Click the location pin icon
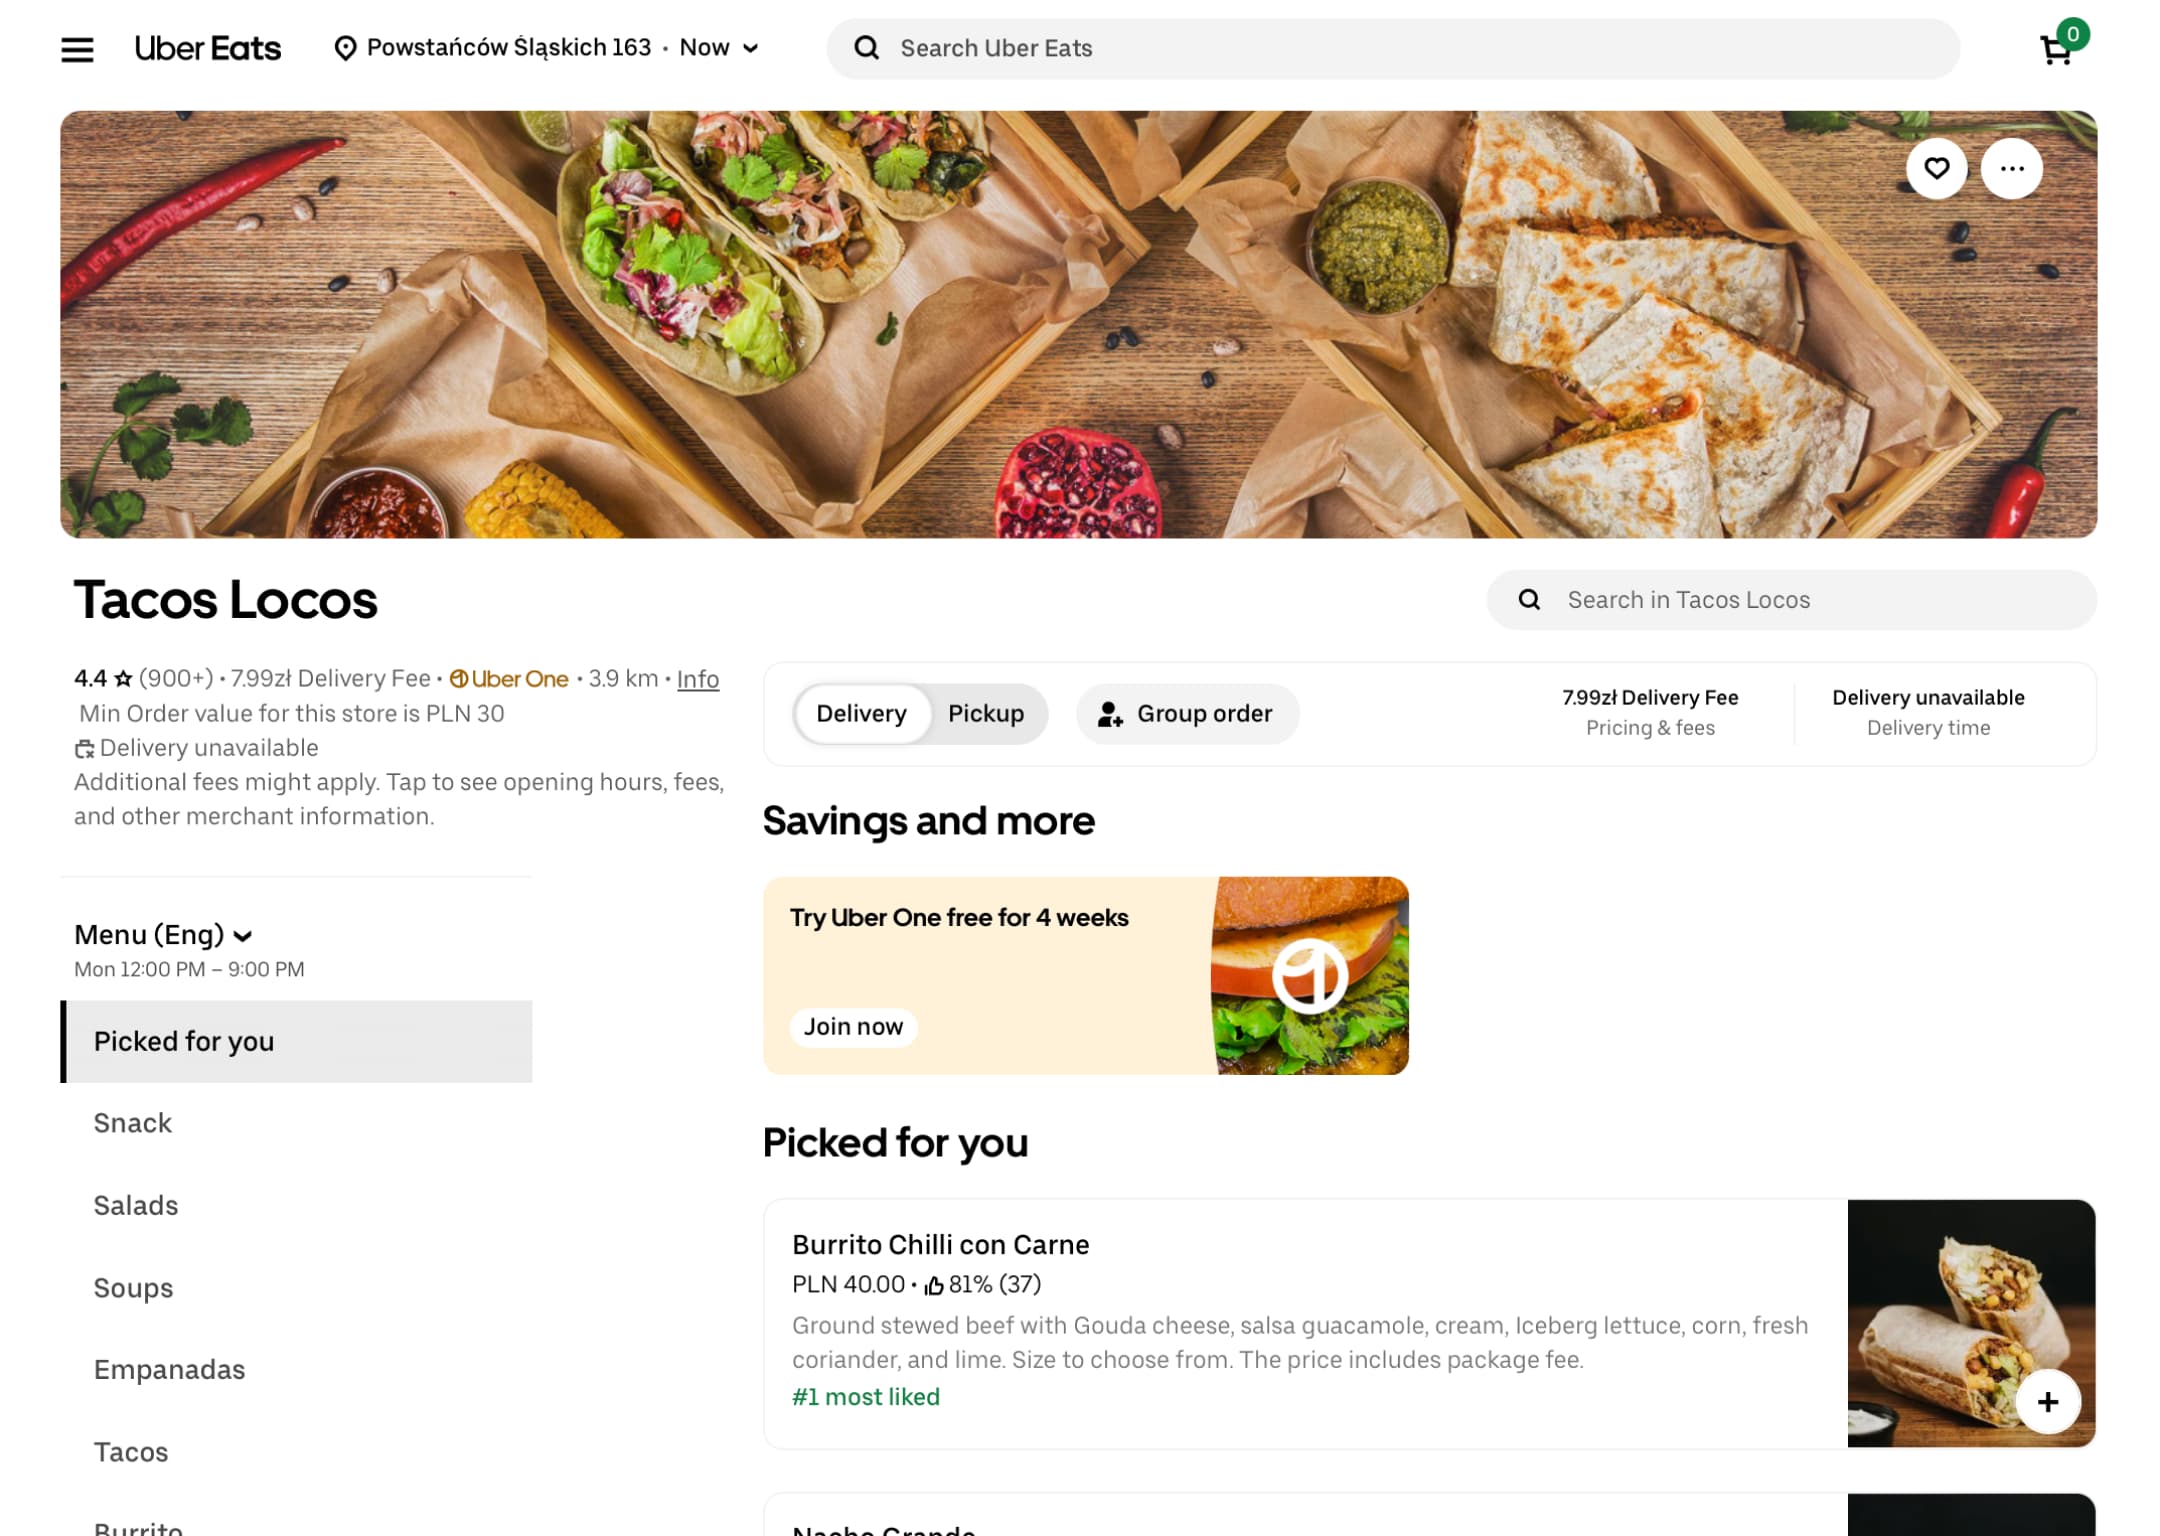The width and height of the screenshot is (2160, 1536). 345,48
